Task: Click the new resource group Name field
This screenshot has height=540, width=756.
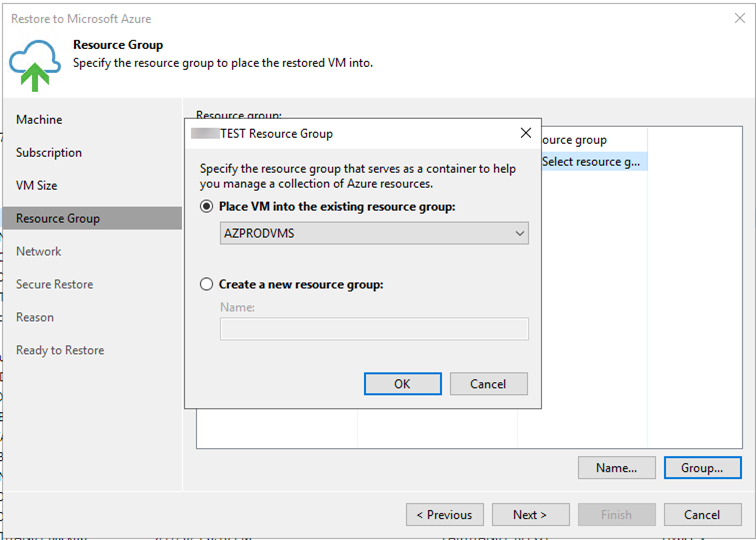Action: point(374,329)
